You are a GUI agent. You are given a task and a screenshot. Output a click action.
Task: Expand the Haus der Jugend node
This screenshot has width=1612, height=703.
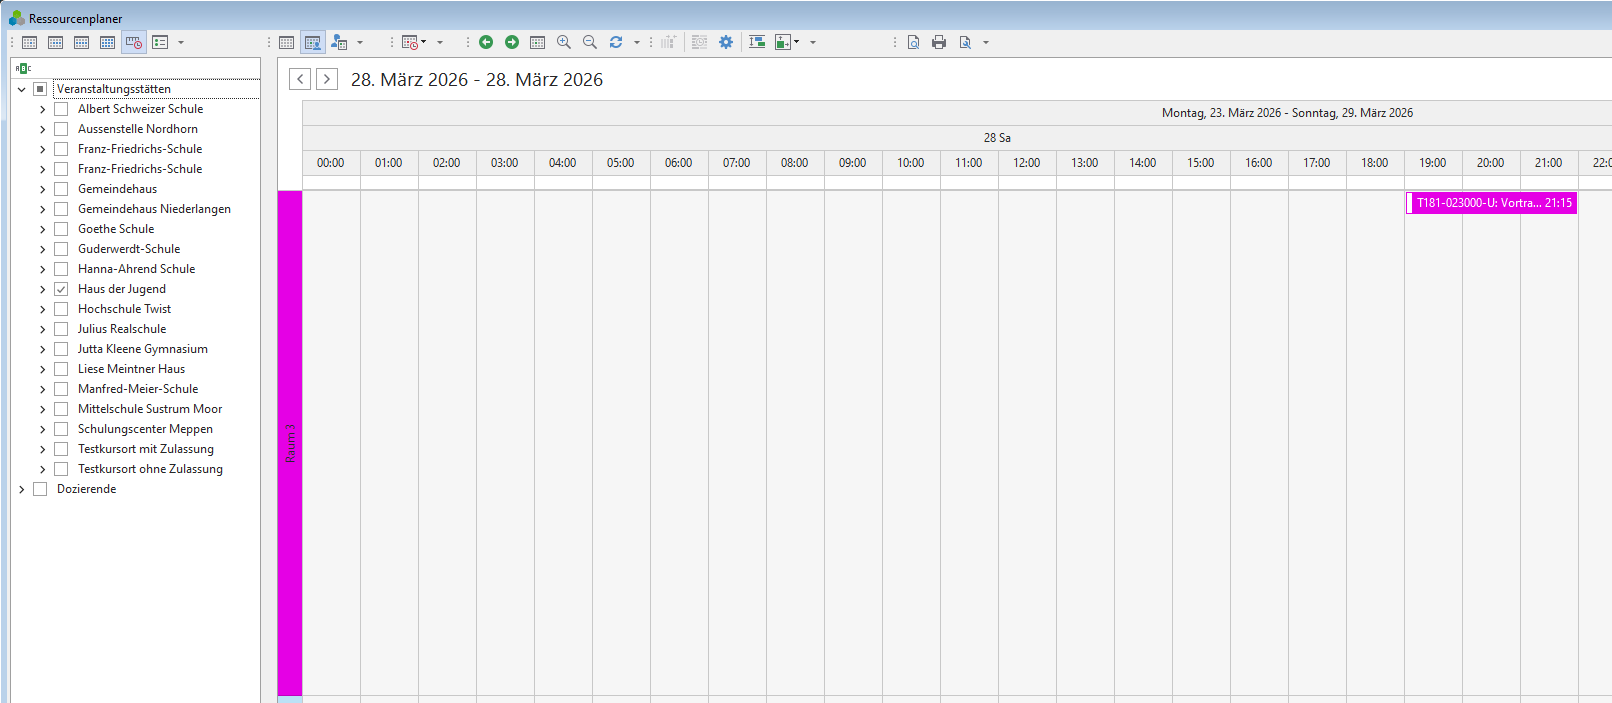[42, 289]
